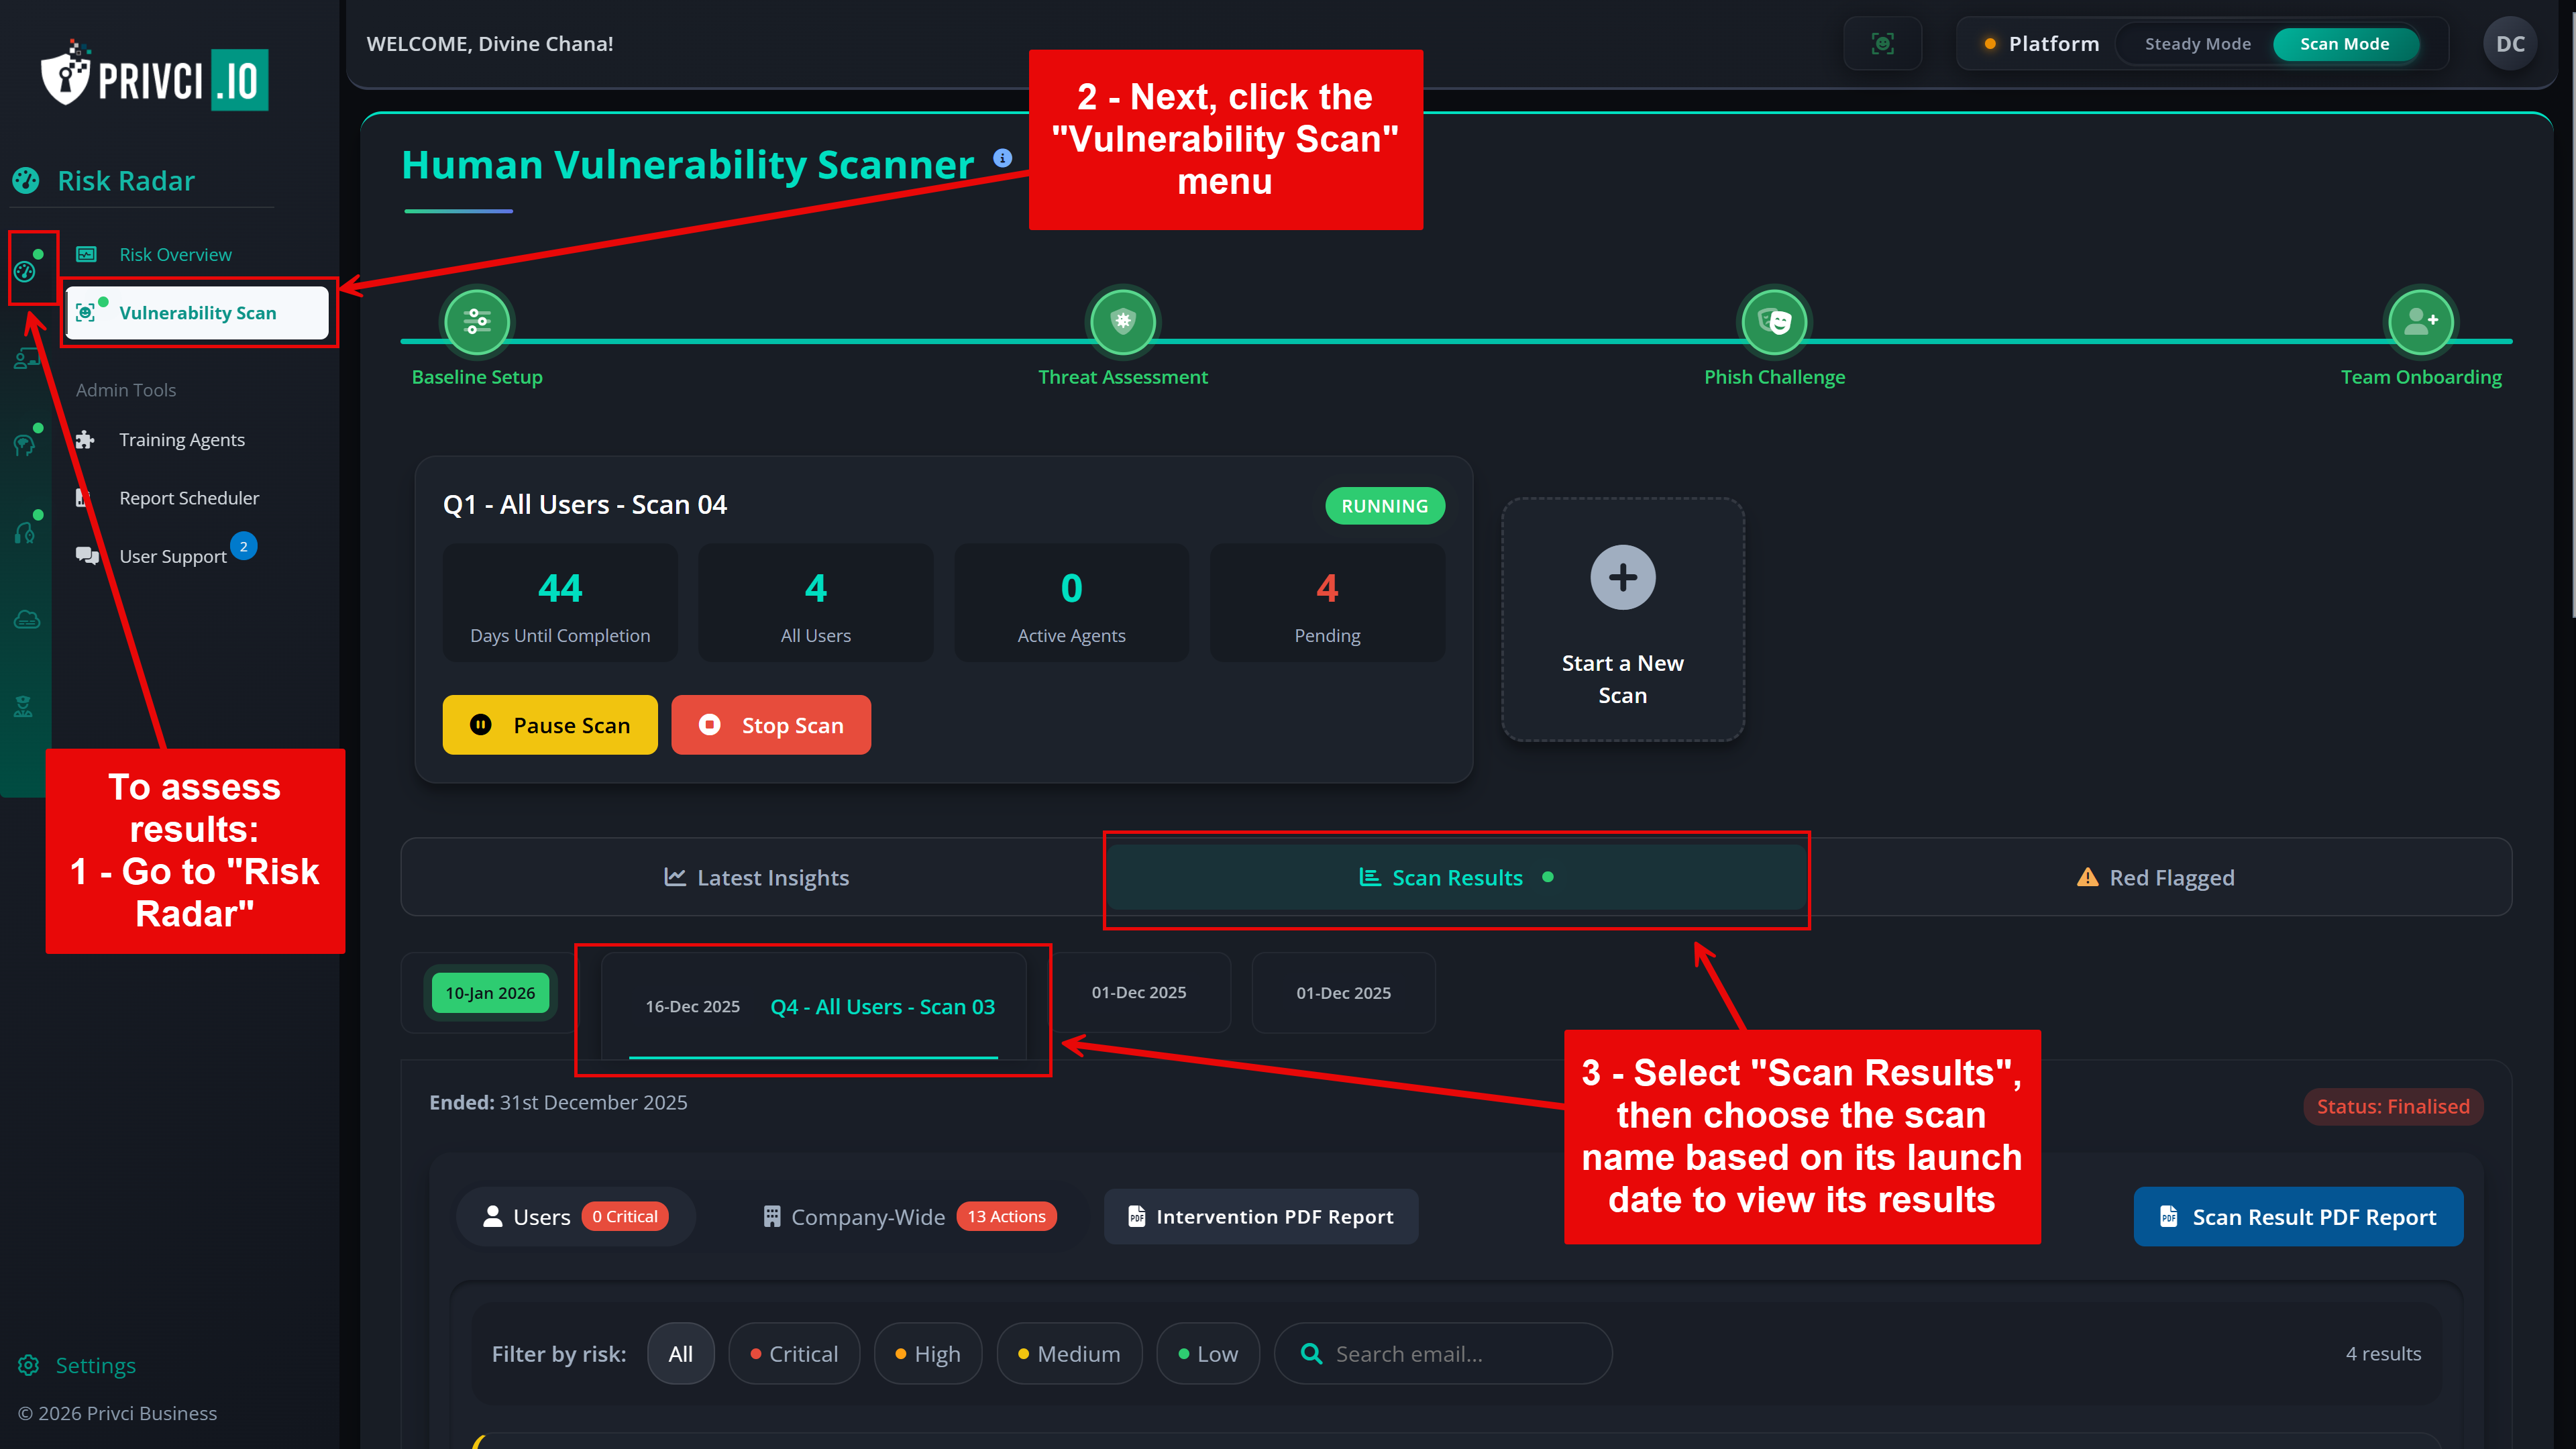
Task: Download the Scan Result PDF Report
Action: click(x=2297, y=1216)
